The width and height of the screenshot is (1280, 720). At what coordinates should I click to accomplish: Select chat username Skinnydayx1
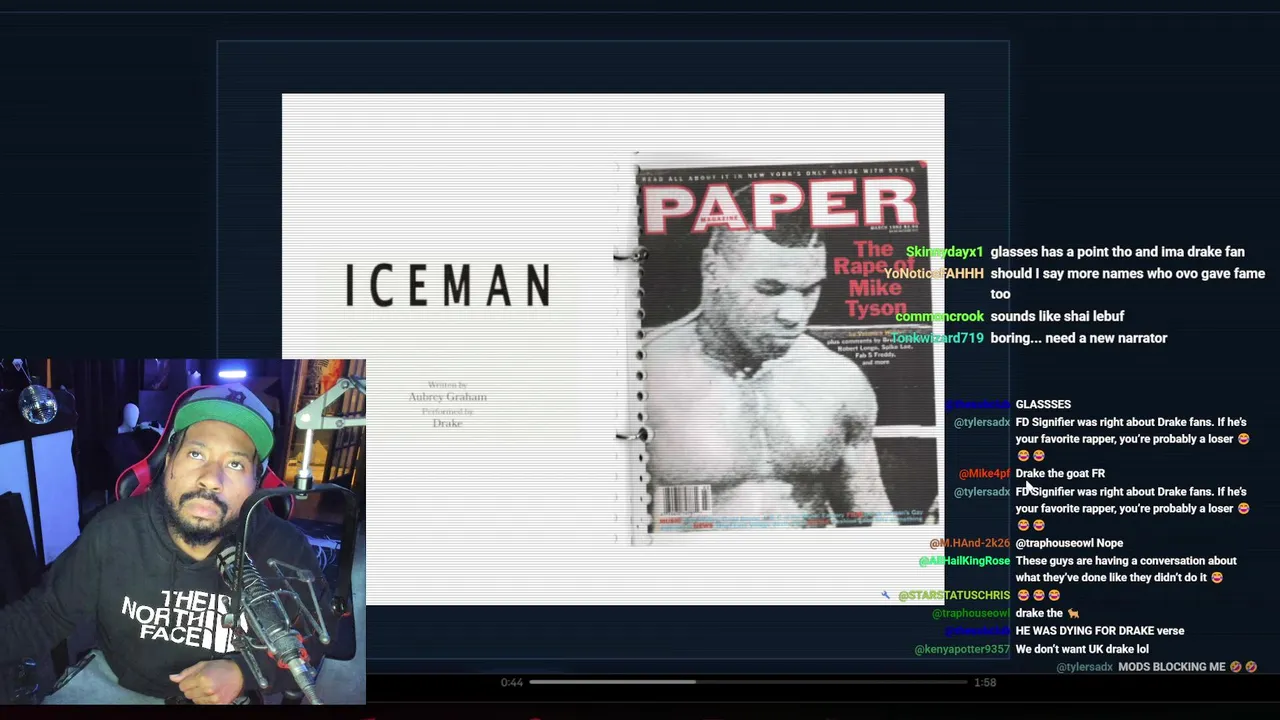(945, 252)
